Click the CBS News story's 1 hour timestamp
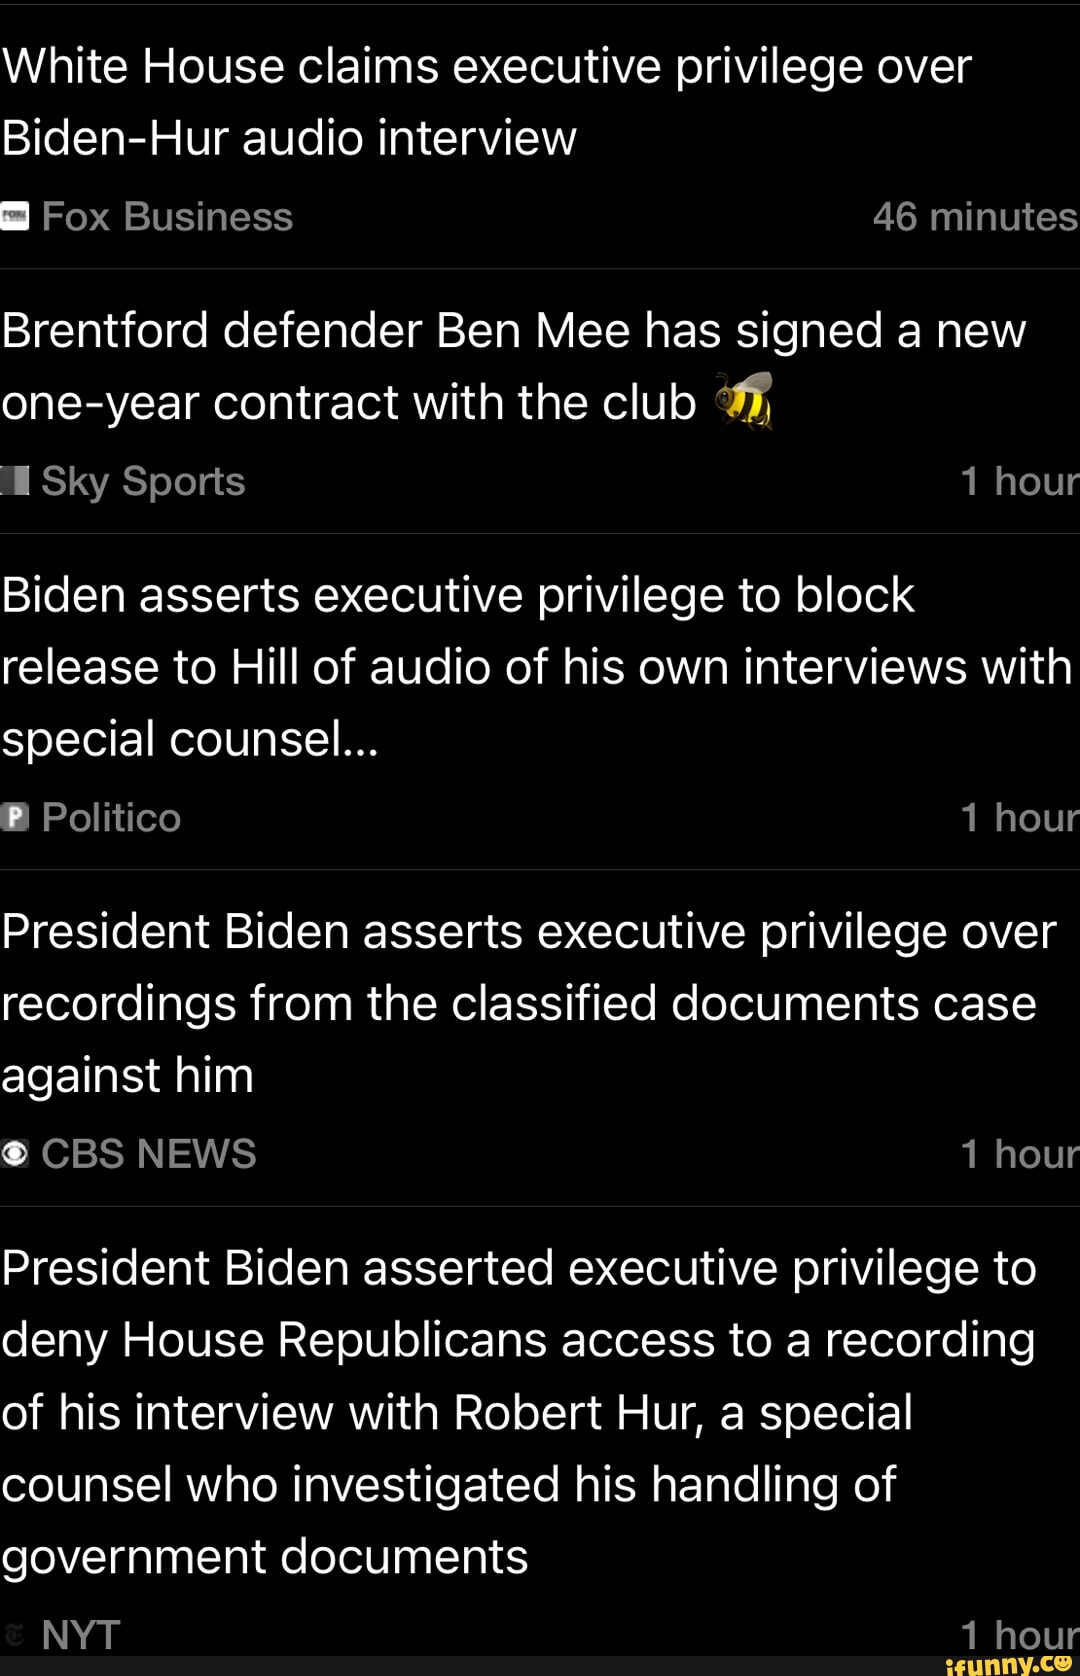 click(1019, 1154)
